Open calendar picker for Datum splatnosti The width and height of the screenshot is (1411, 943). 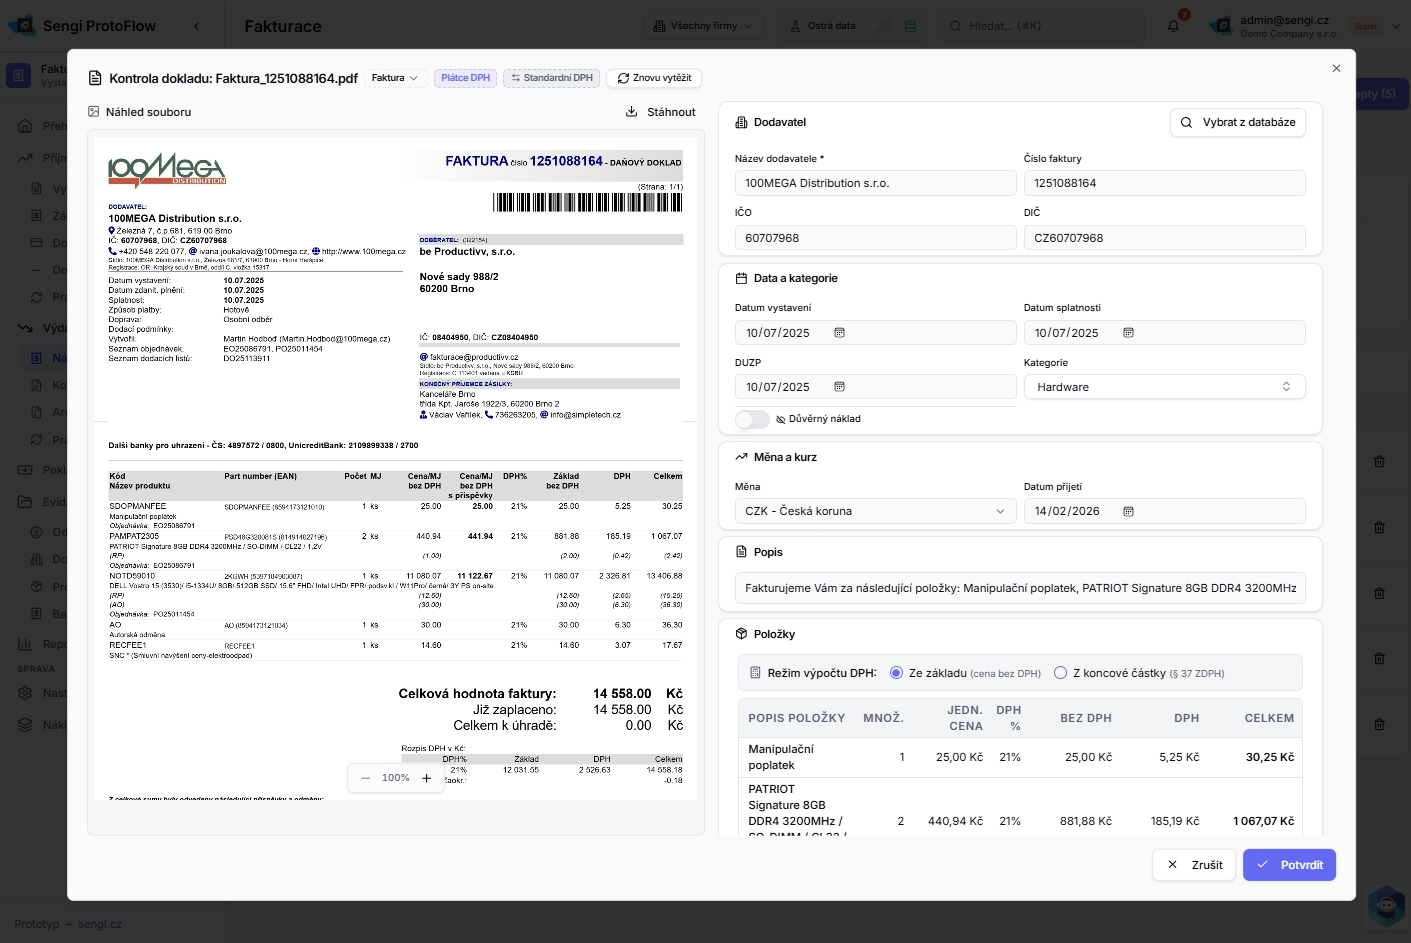click(1128, 333)
